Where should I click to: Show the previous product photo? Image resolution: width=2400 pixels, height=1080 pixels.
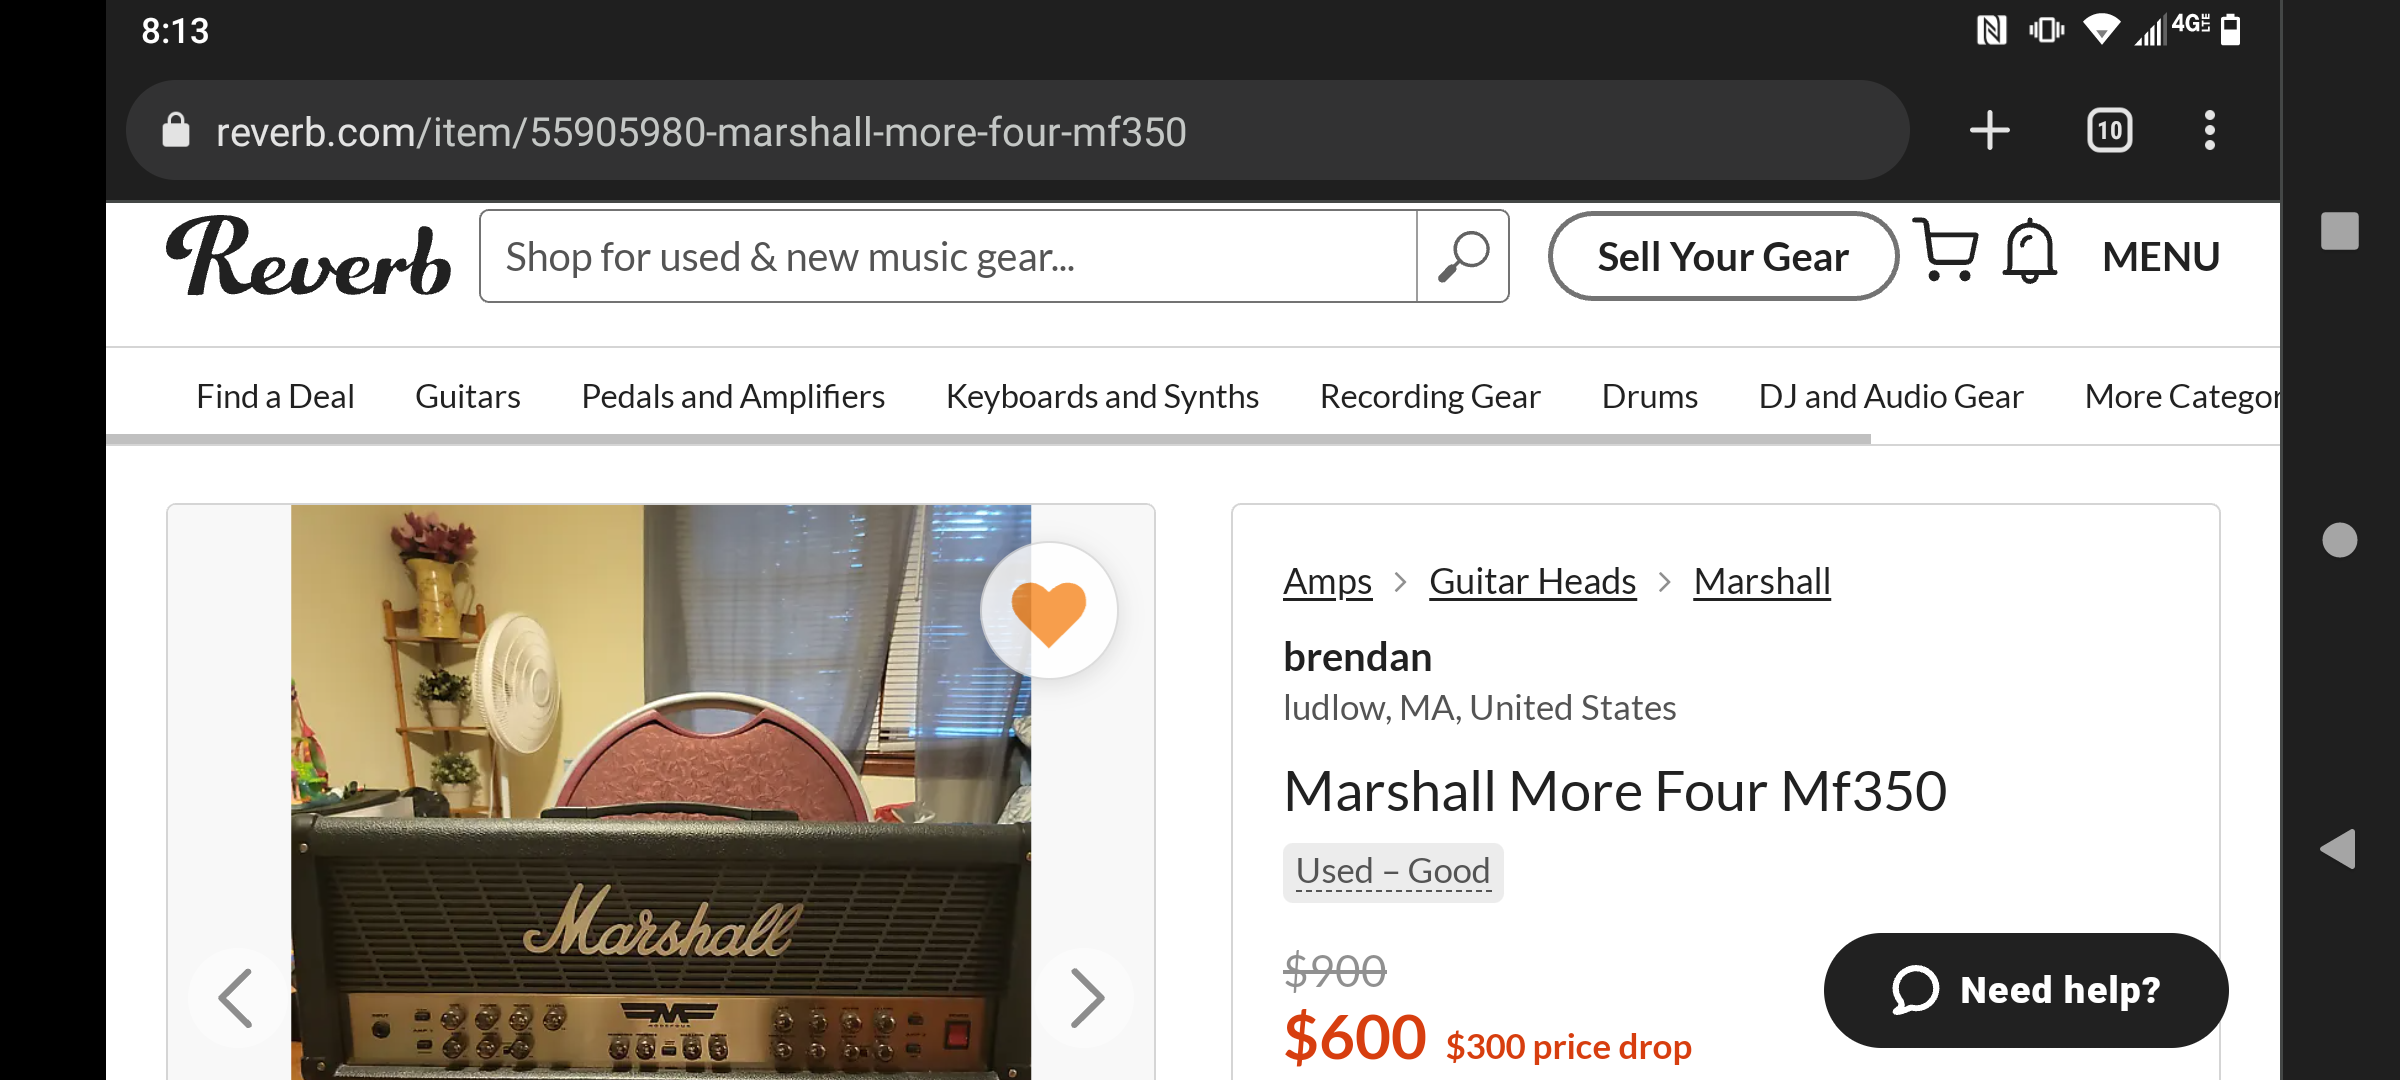click(236, 997)
